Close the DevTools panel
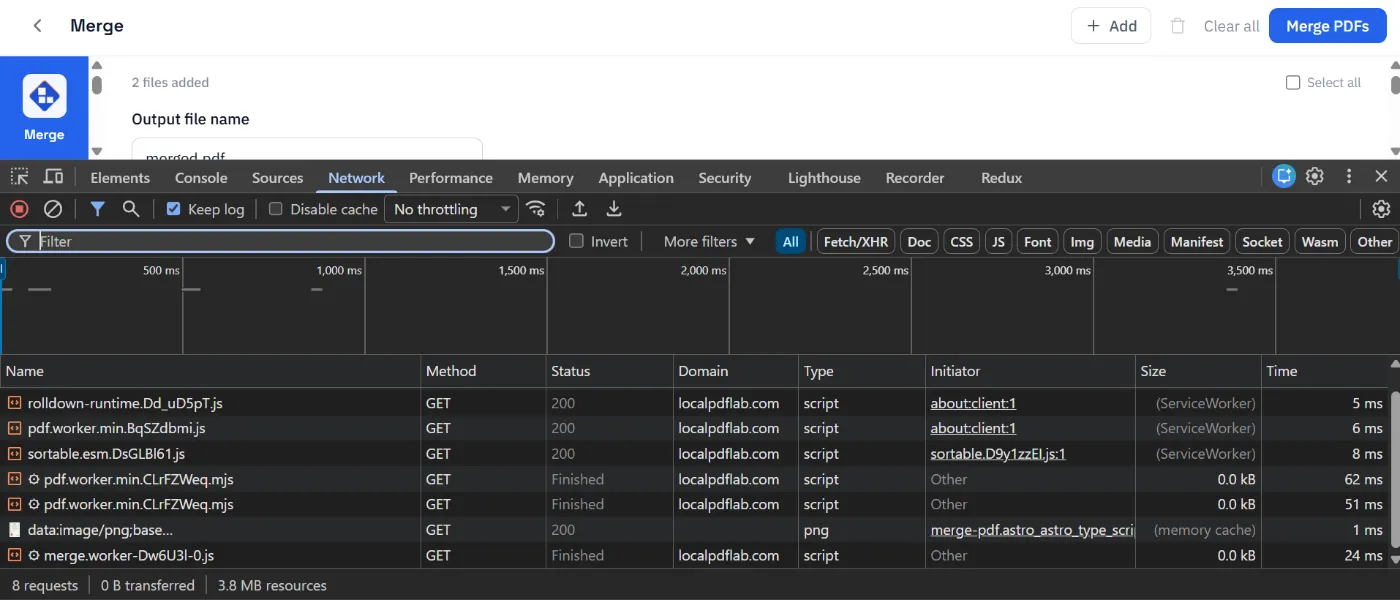Image resolution: width=1400 pixels, height=600 pixels. point(1381,176)
